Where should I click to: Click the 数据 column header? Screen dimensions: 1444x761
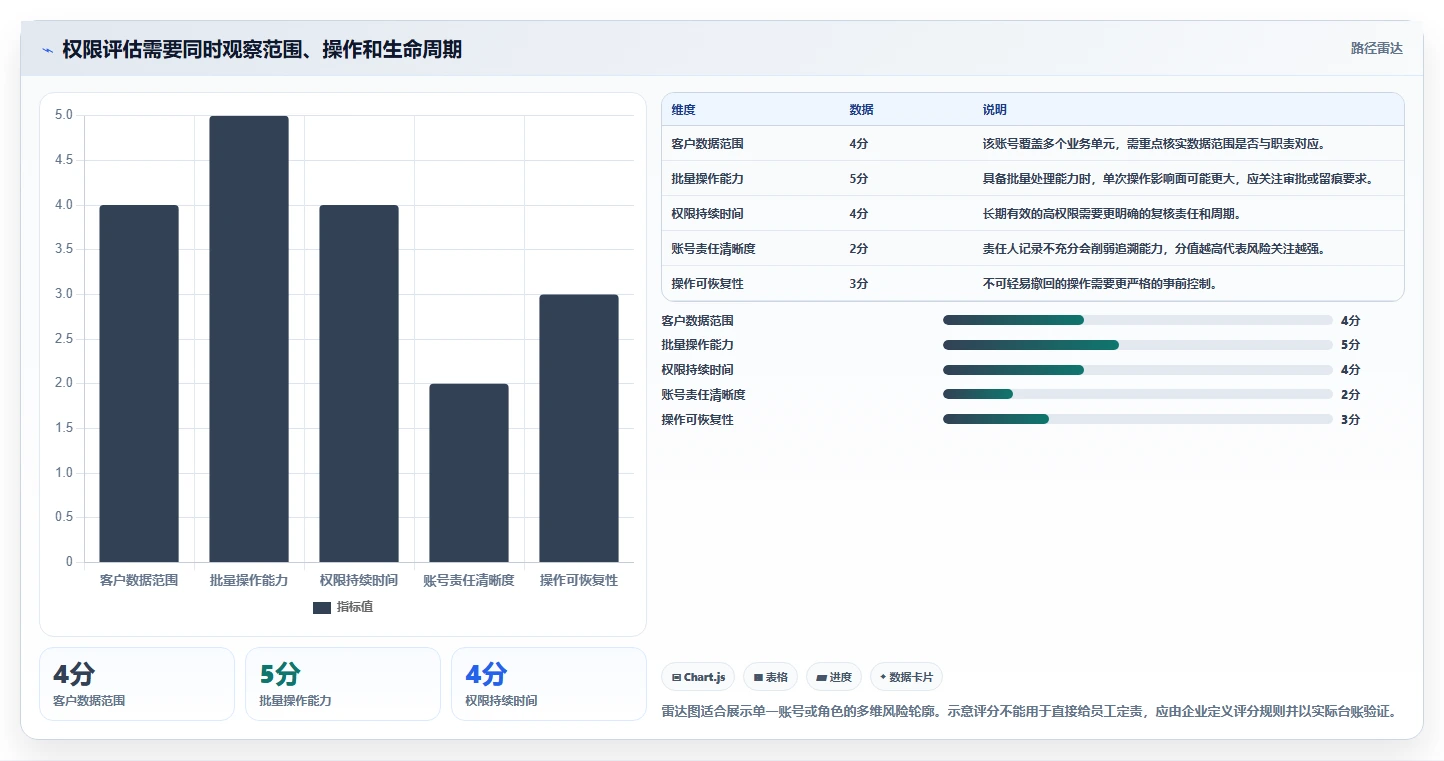coord(862,110)
